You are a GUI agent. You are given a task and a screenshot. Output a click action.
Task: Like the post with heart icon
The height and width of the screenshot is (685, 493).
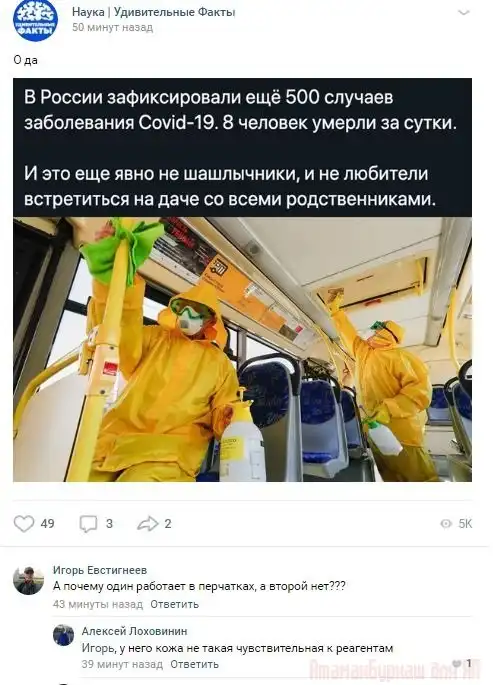(x=24, y=523)
